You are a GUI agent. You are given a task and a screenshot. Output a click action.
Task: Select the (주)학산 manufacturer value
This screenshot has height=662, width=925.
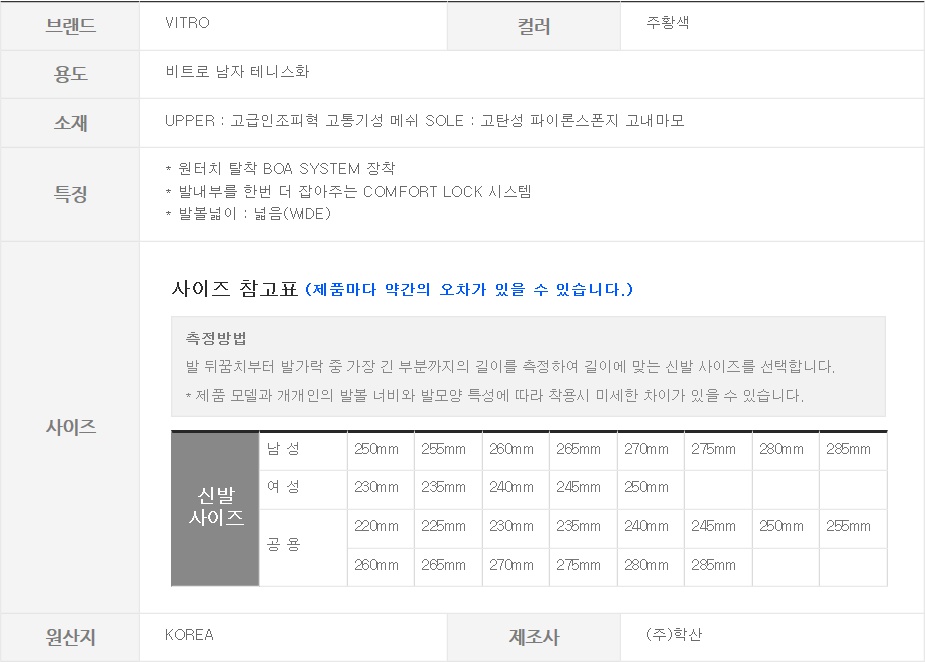pos(674,635)
